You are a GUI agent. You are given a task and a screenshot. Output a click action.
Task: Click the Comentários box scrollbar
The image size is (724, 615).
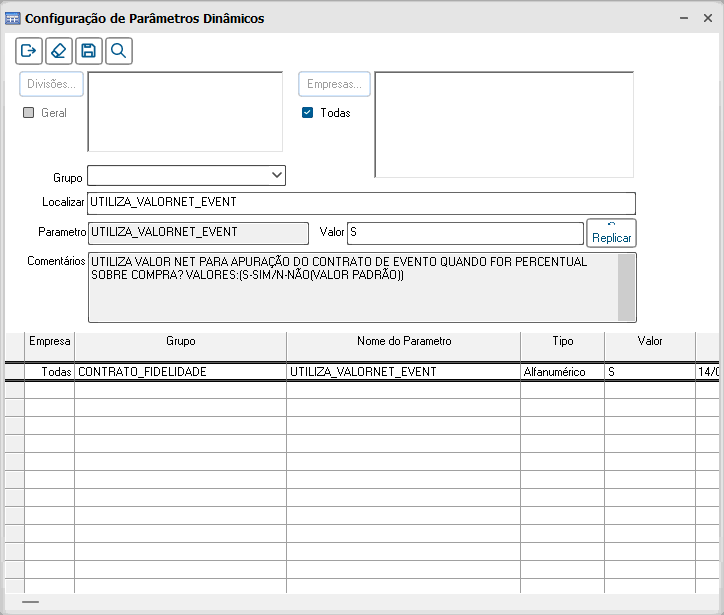pos(626,287)
